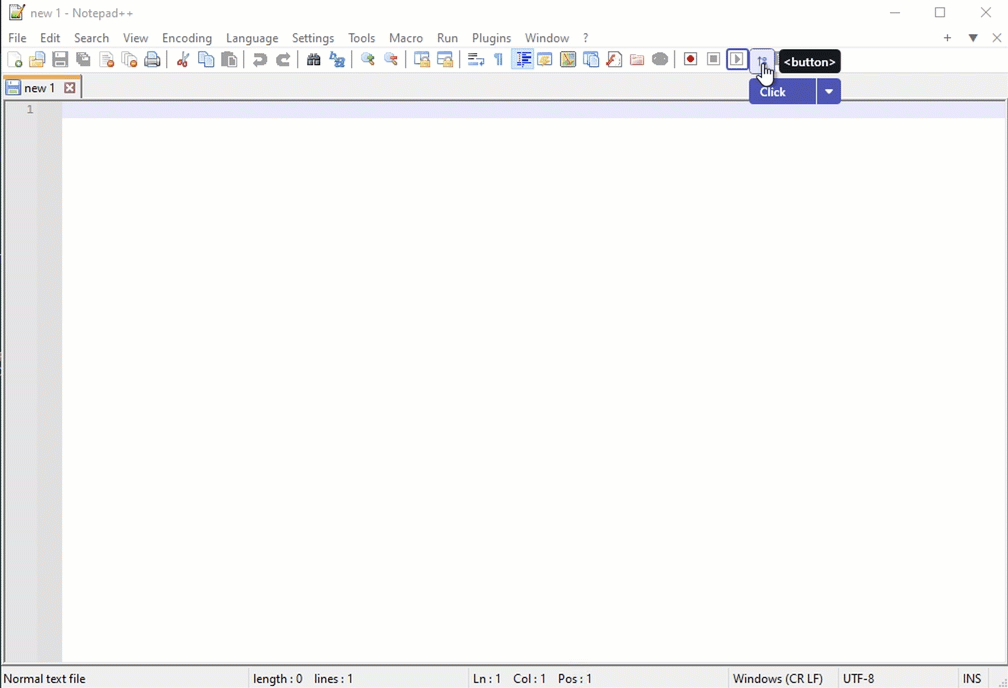Click Run a Macro Multiple Times icon

click(x=762, y=61)
